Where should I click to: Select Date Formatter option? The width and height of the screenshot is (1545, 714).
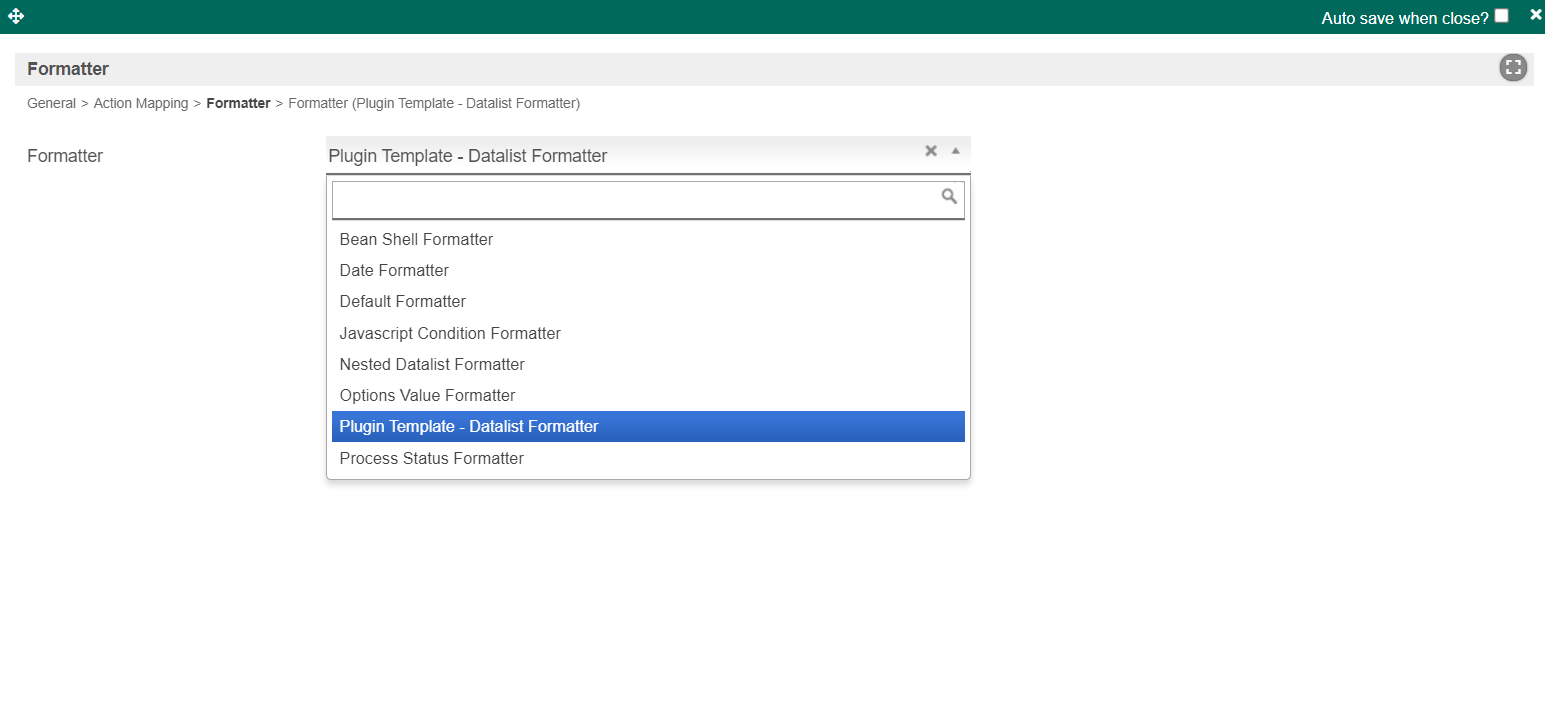394,271
